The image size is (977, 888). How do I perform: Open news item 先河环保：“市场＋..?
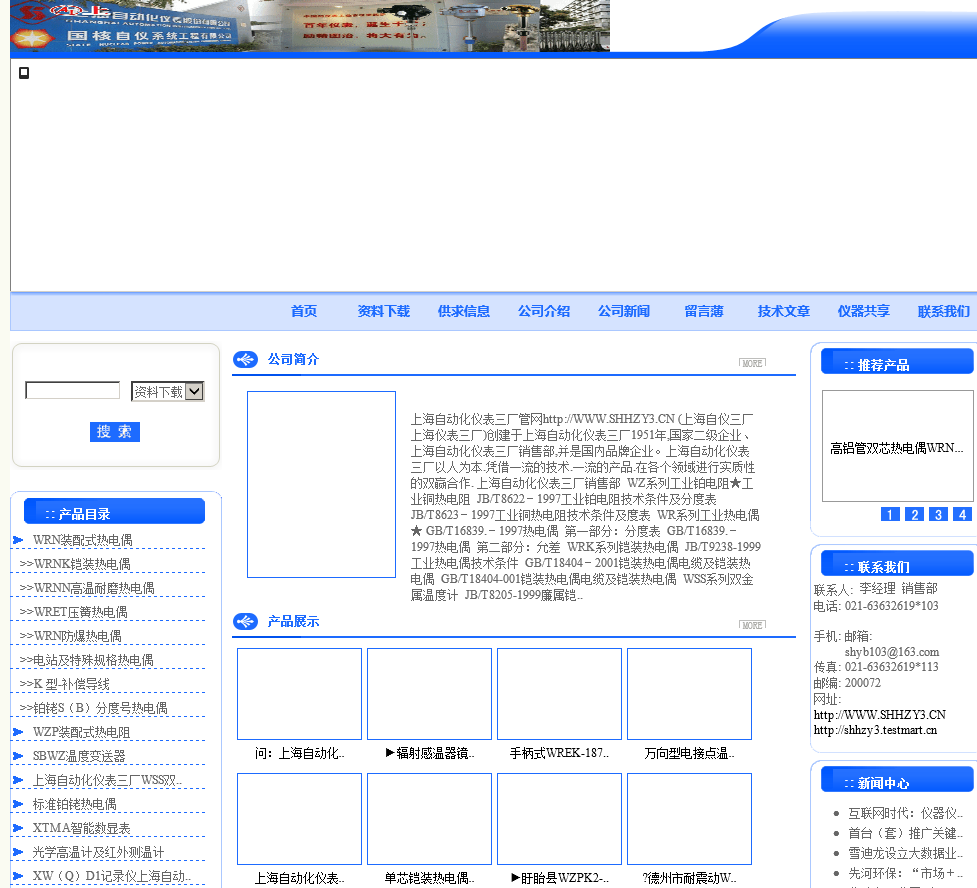click(x=905, y=873)
